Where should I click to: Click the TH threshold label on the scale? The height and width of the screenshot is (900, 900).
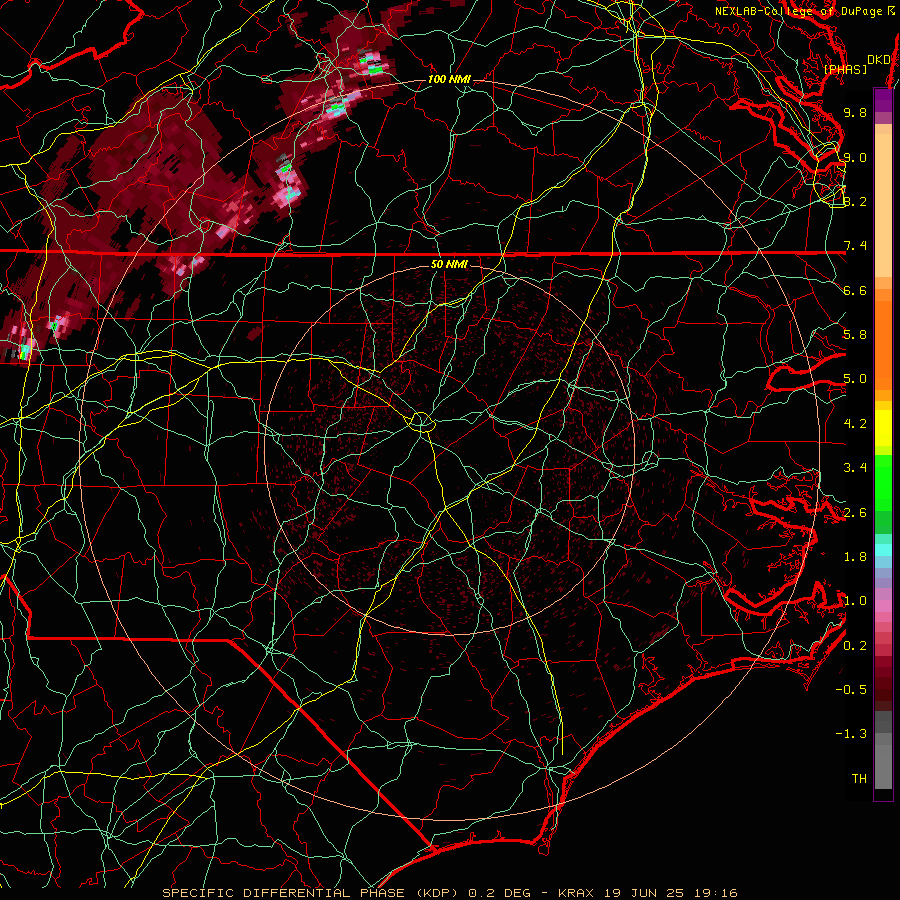click(859, 778)
